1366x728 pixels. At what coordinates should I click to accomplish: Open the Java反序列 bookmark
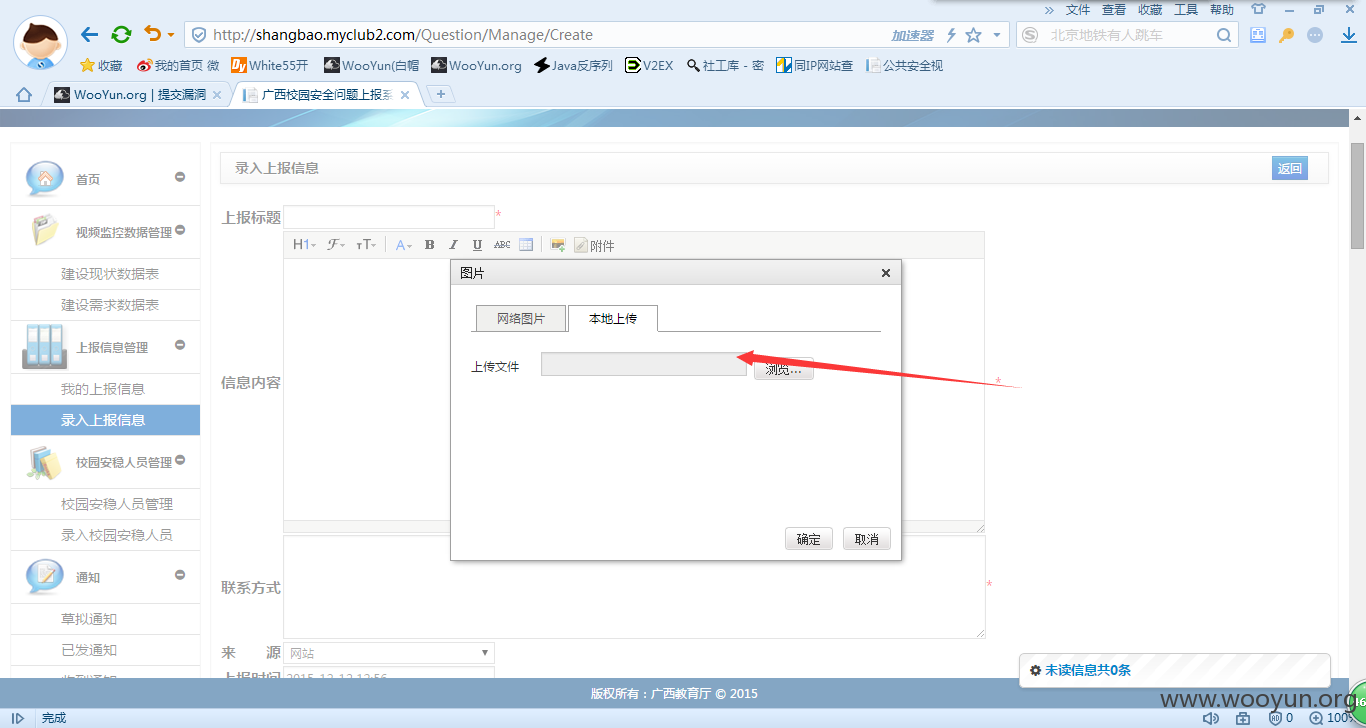point(574,66)
